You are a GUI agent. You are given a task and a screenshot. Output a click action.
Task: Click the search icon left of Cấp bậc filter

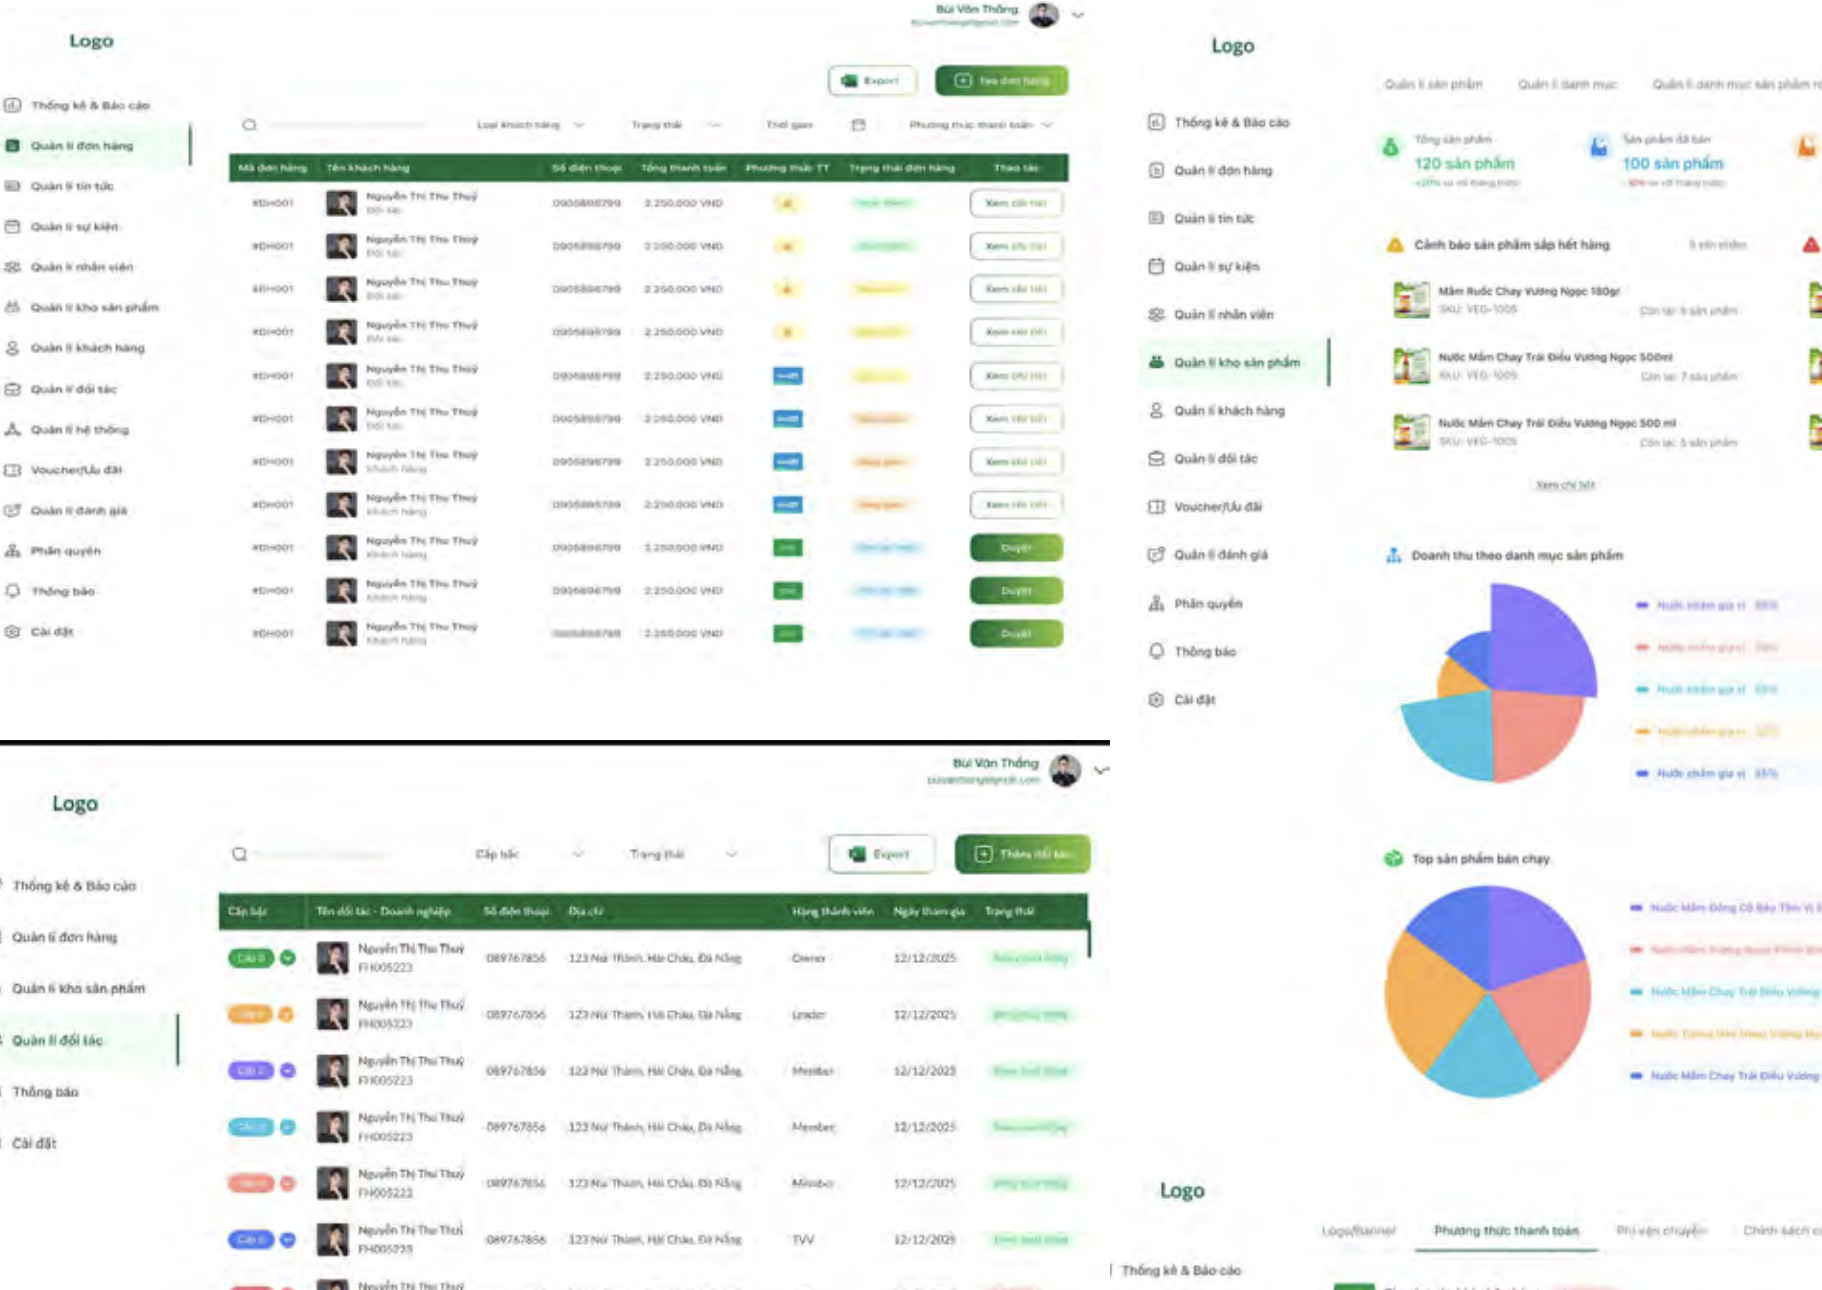point(240,854)
